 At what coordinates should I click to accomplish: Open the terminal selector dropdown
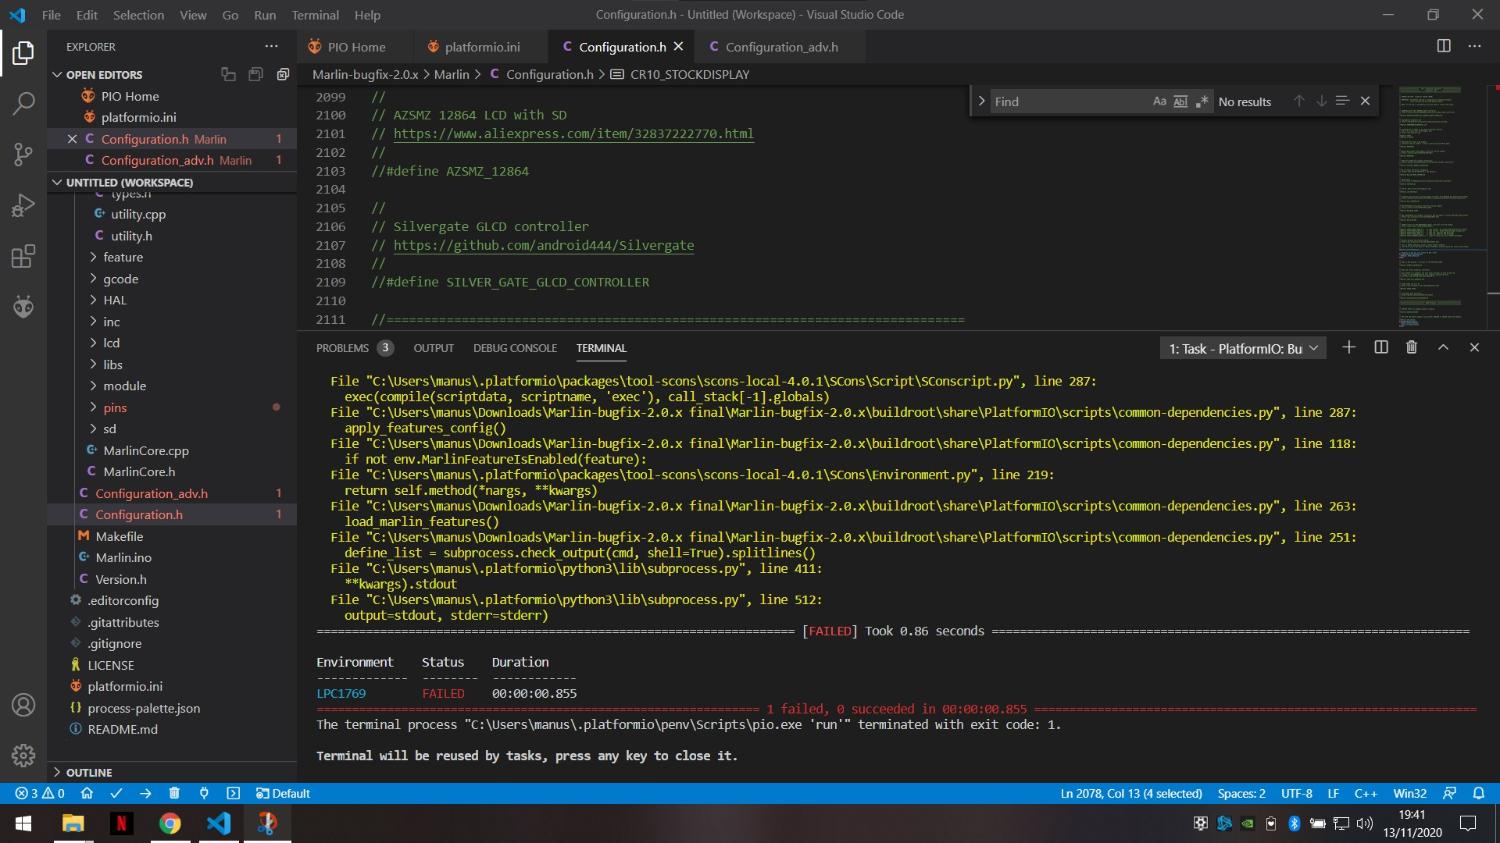point(1243,348)
